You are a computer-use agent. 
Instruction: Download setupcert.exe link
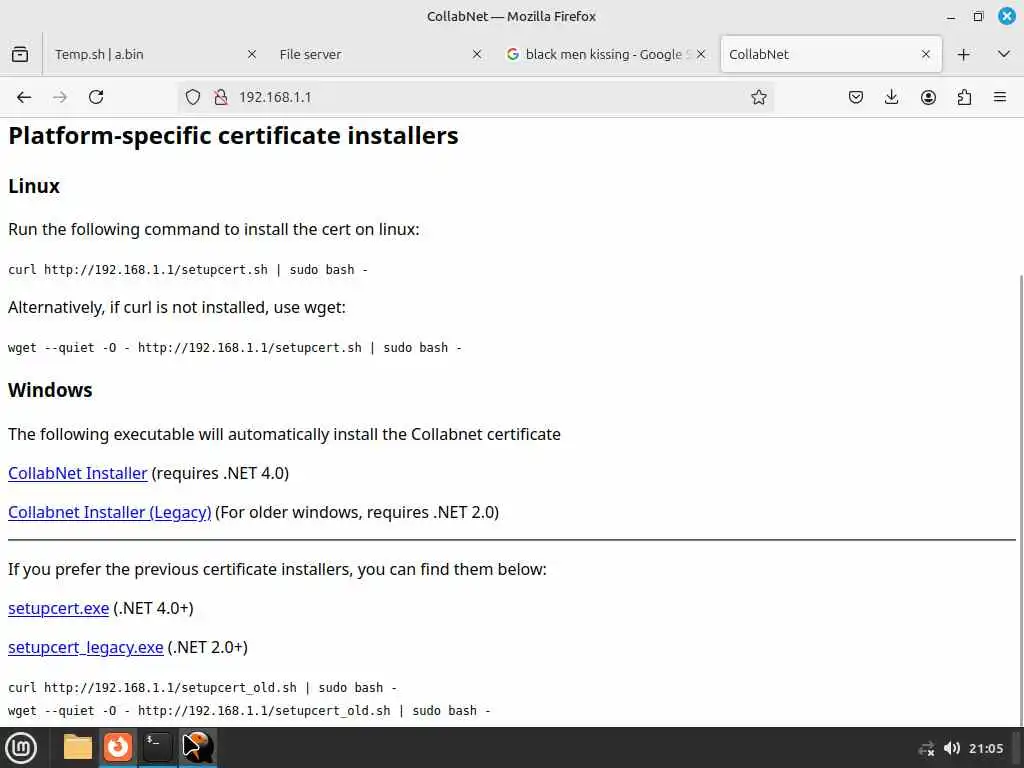[58, 609]
